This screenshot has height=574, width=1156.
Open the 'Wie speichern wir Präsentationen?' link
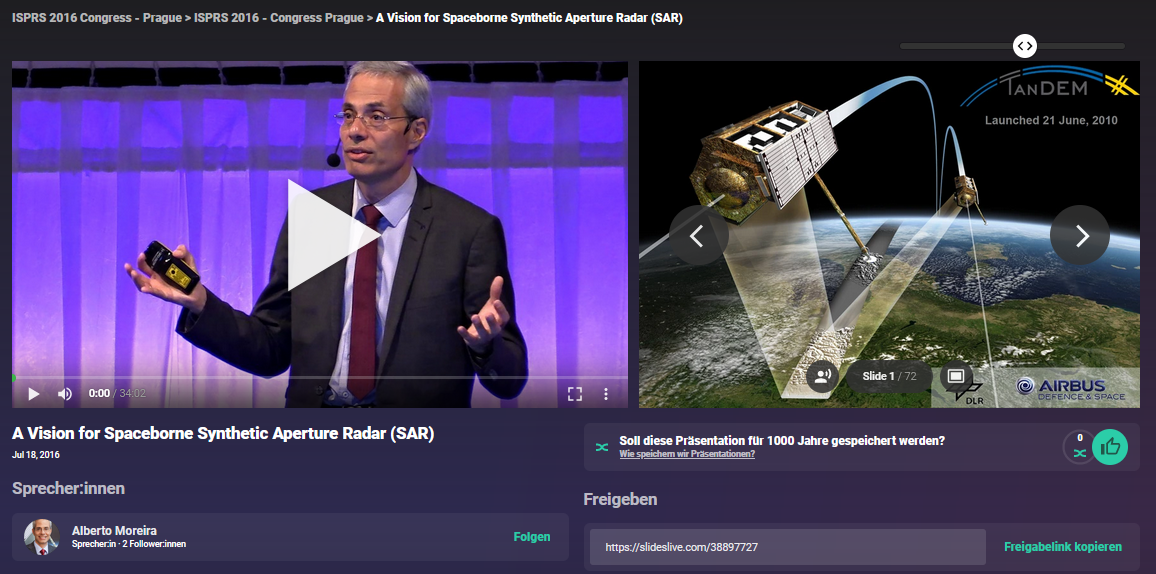[x=687, y=454]
